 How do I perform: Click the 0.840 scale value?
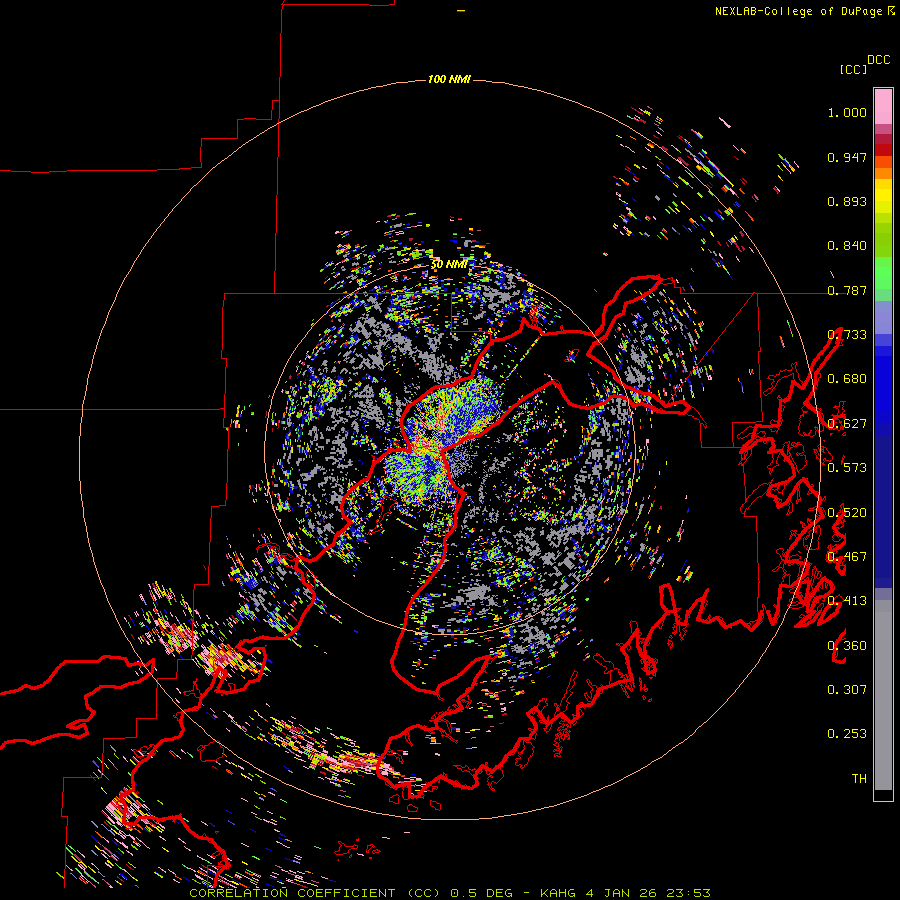pos(847,246)
